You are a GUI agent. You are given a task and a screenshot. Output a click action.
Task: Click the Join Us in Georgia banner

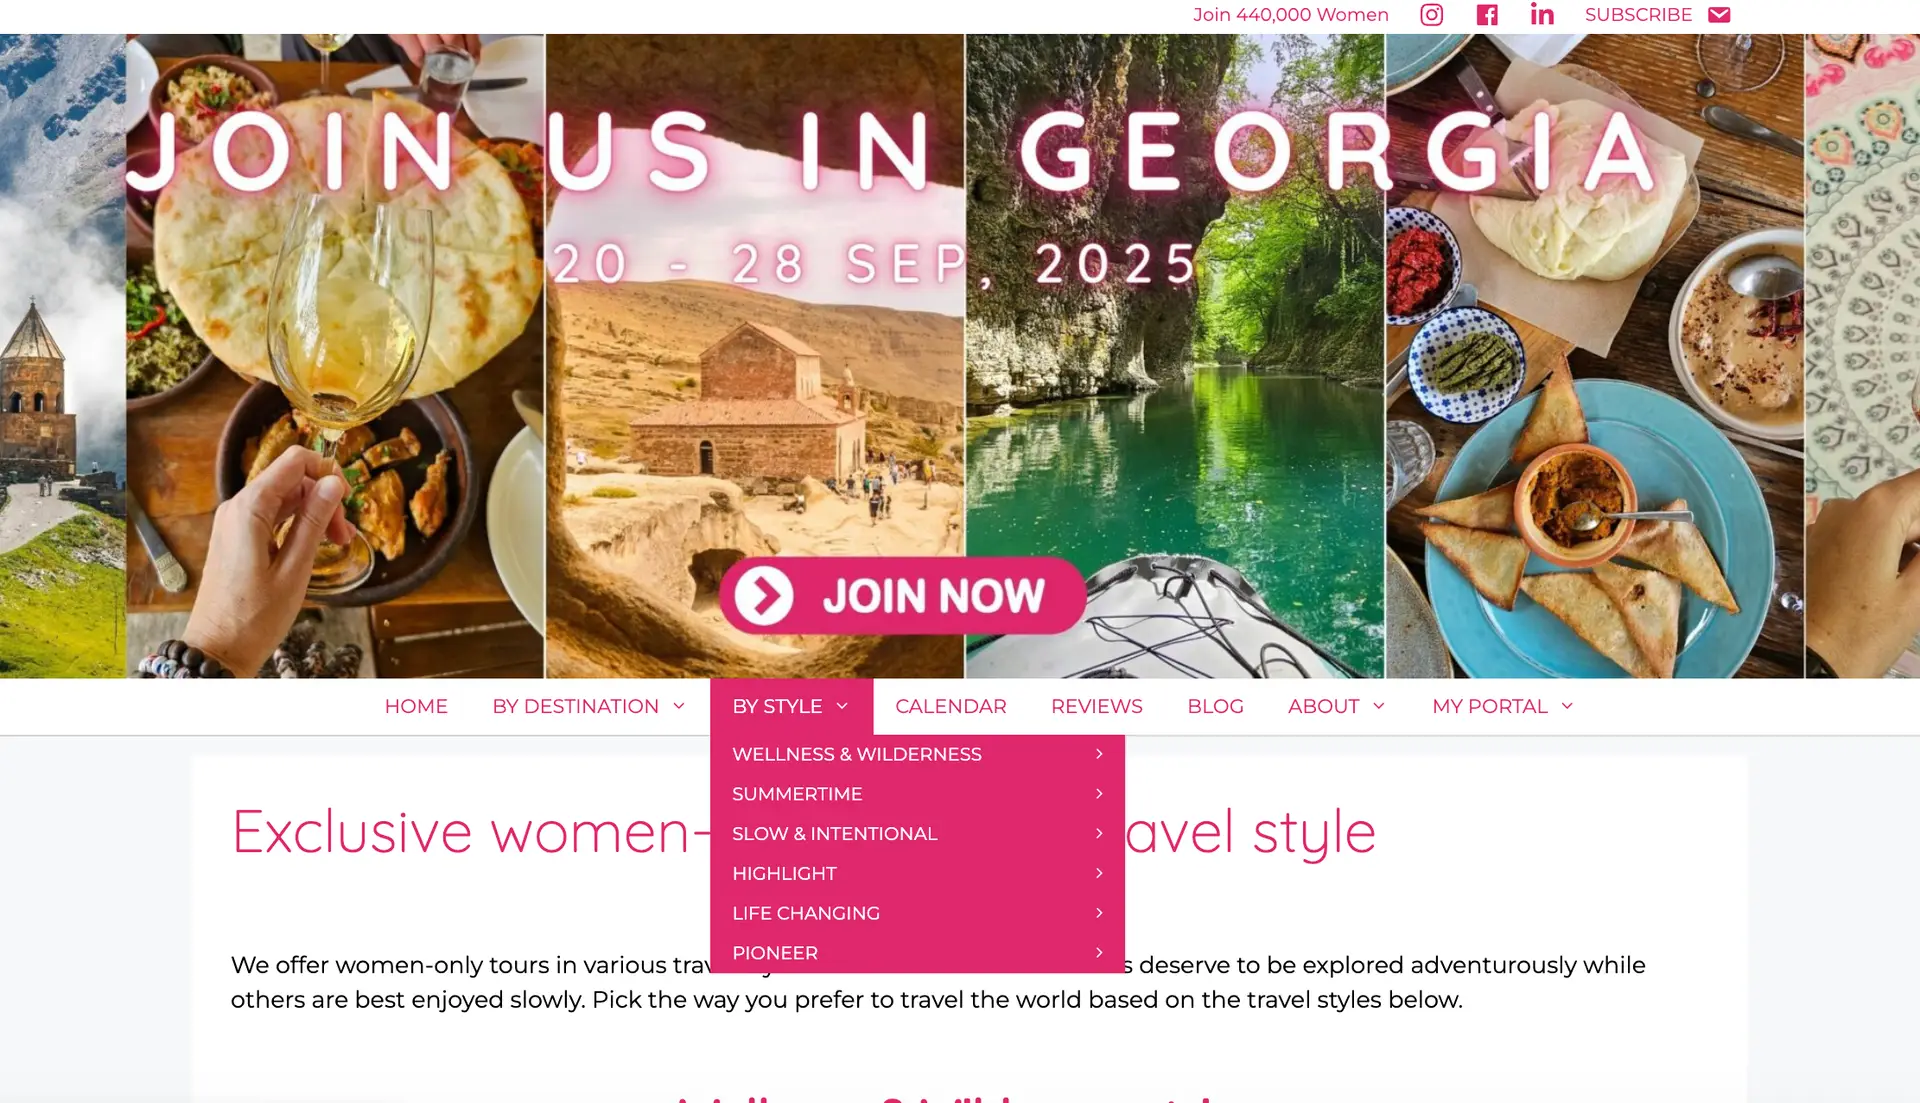960,356
